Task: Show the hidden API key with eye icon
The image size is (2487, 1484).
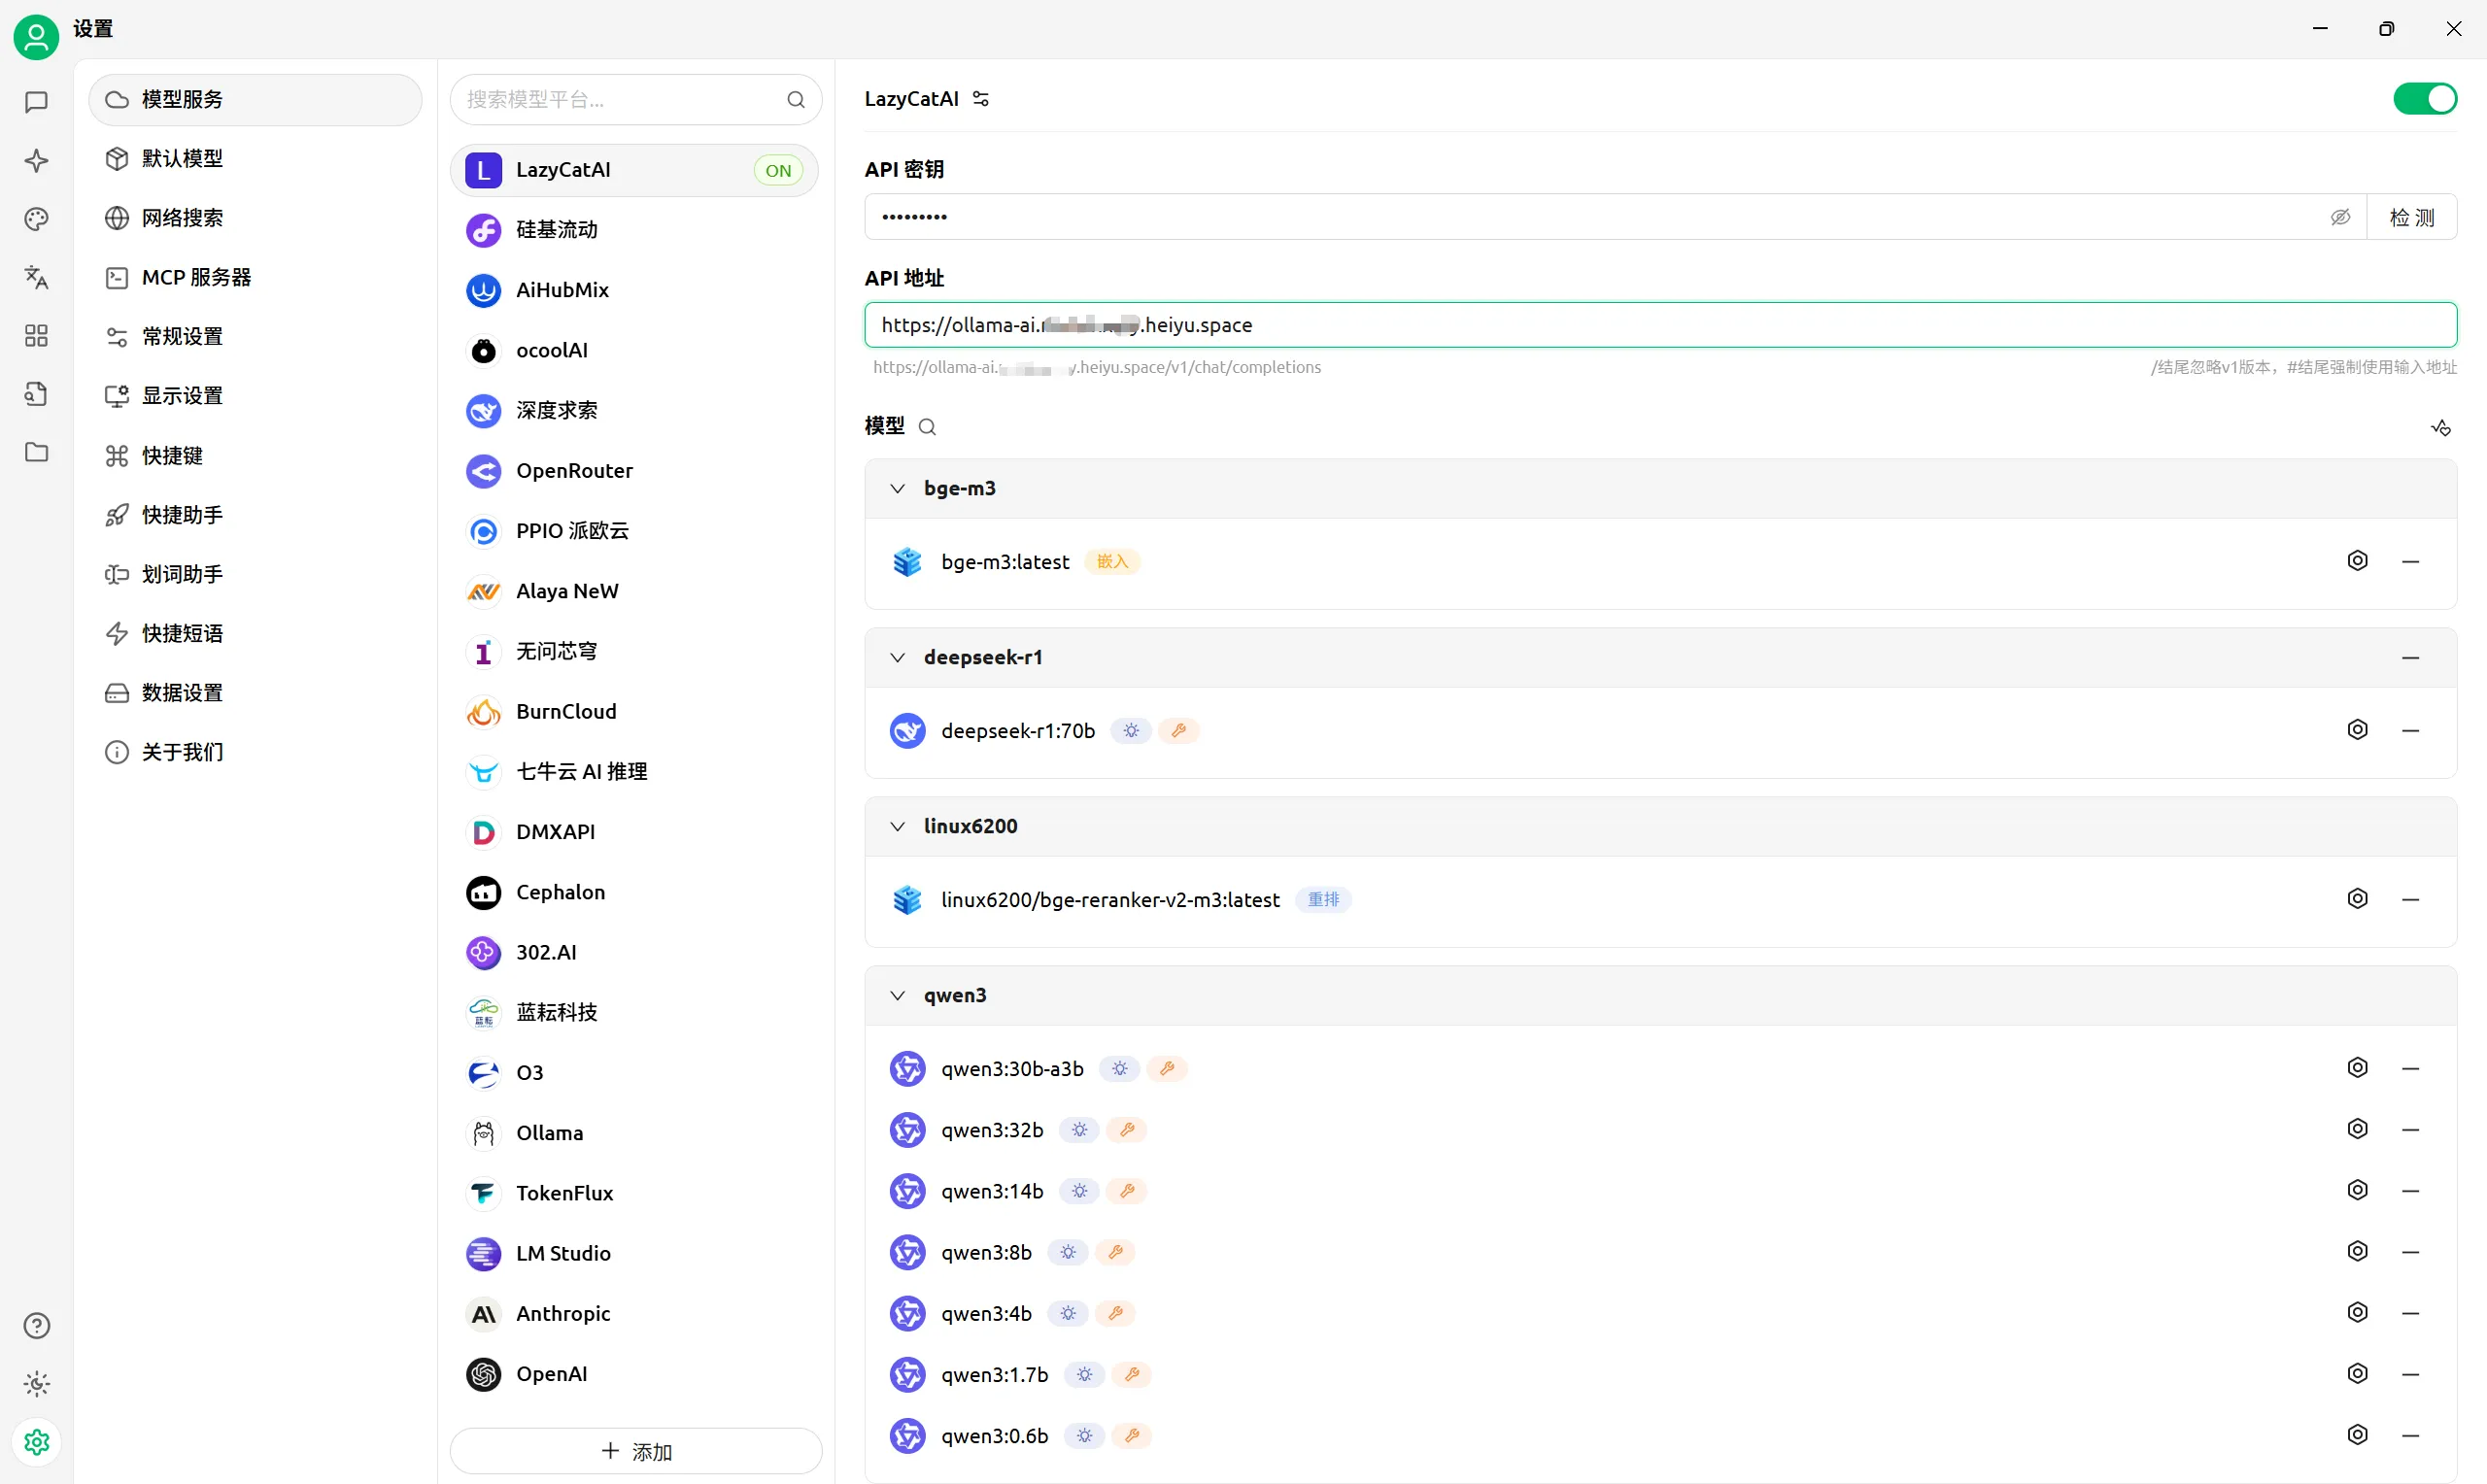Action: pyautogui.click(x=2340, y=217)
